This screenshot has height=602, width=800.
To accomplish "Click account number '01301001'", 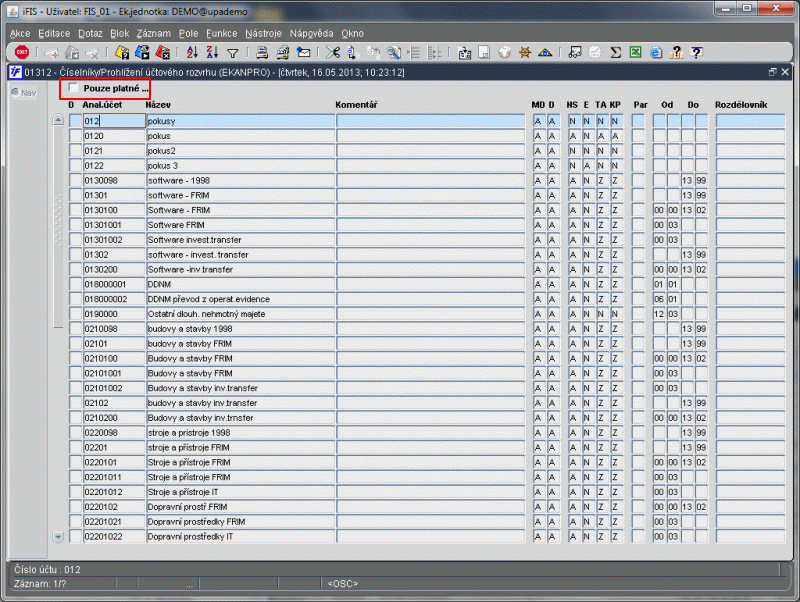I will (x=114, y=225).
